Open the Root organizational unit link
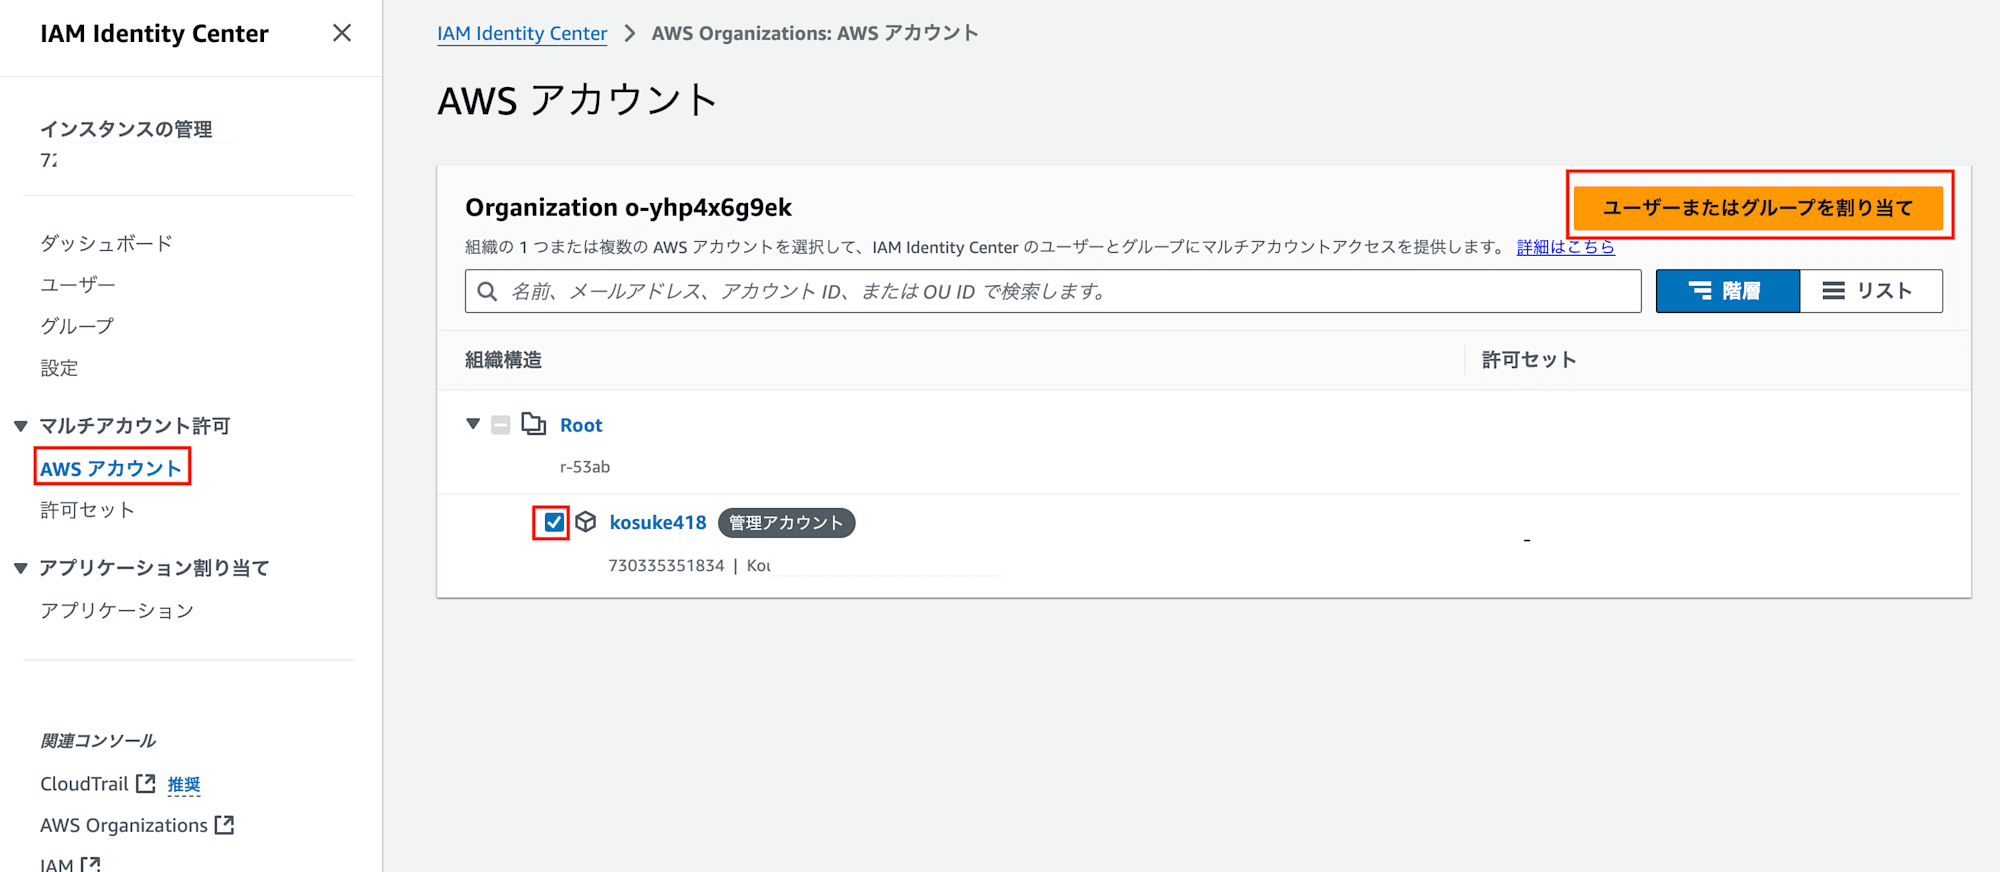 [x=581, y=425]
